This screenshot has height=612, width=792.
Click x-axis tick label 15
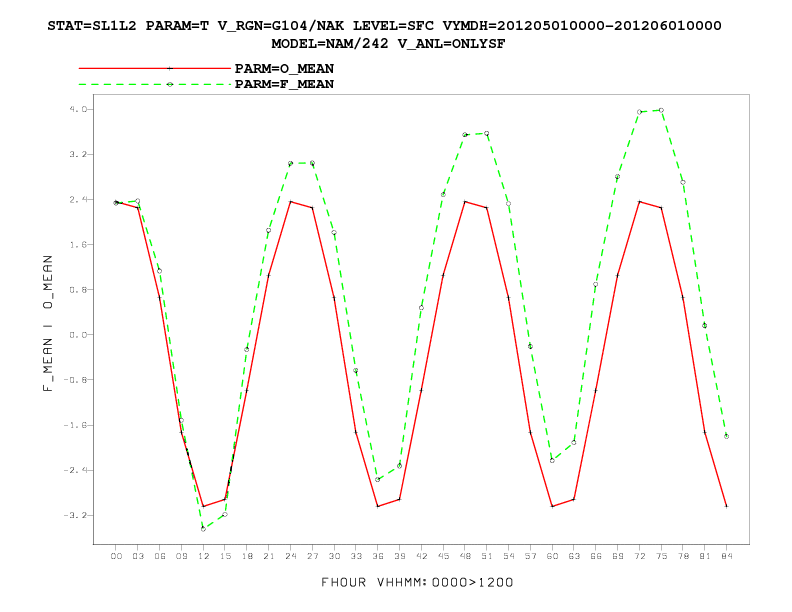coord(225,556)
